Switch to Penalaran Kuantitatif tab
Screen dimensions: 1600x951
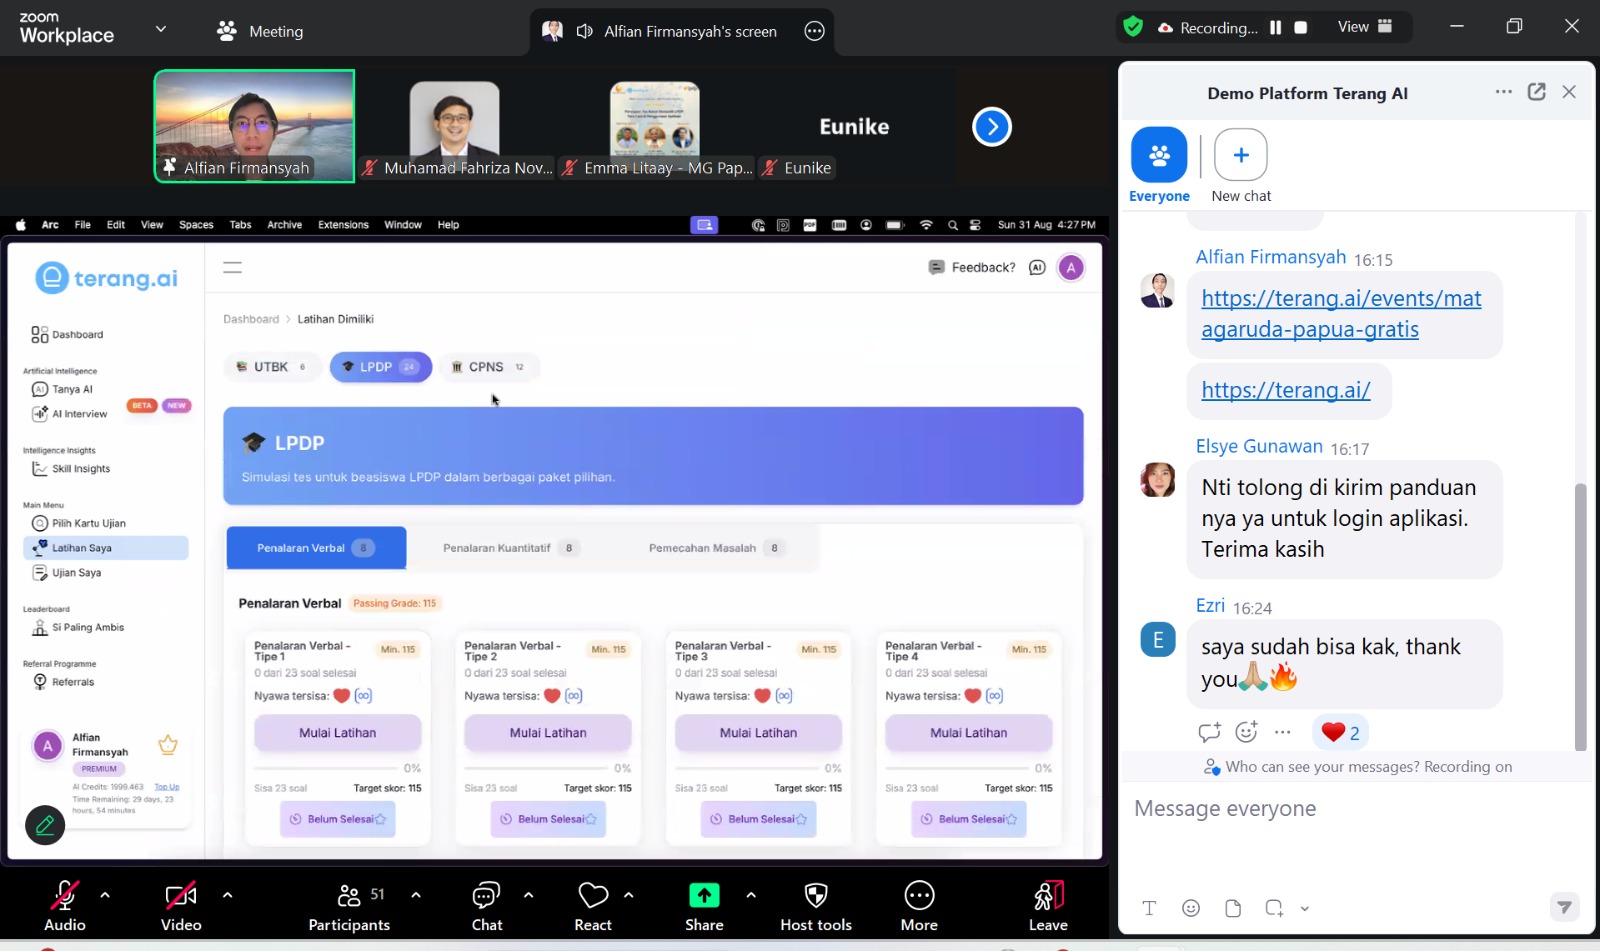510,548
